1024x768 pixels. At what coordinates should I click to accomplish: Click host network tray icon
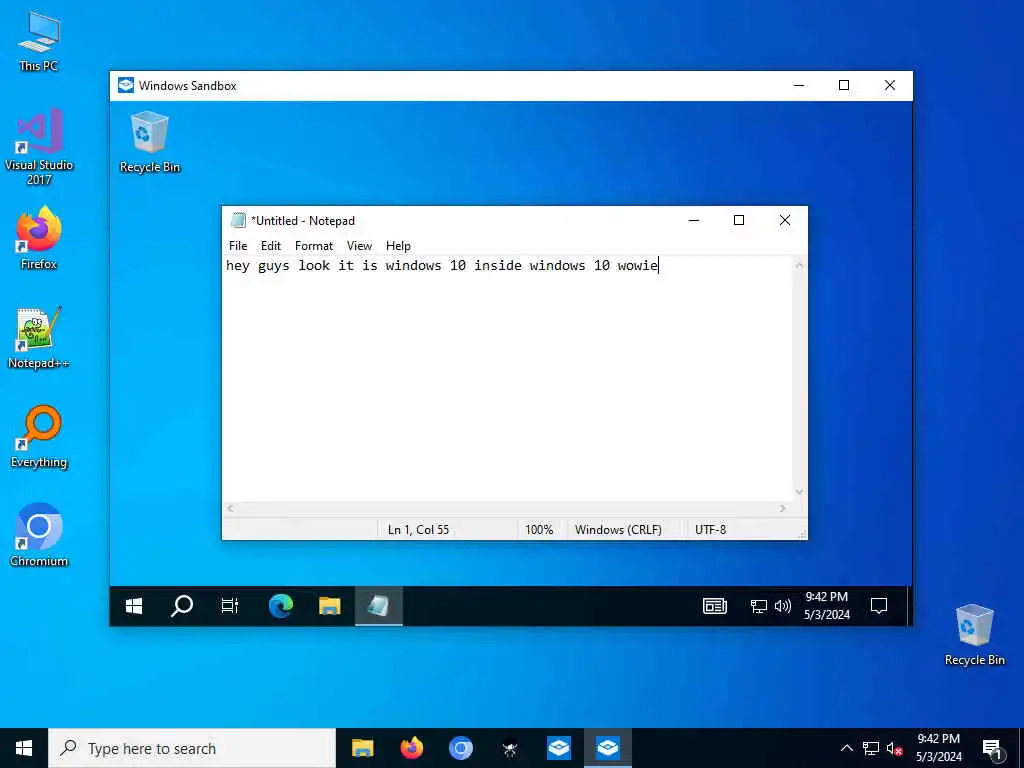871,748
